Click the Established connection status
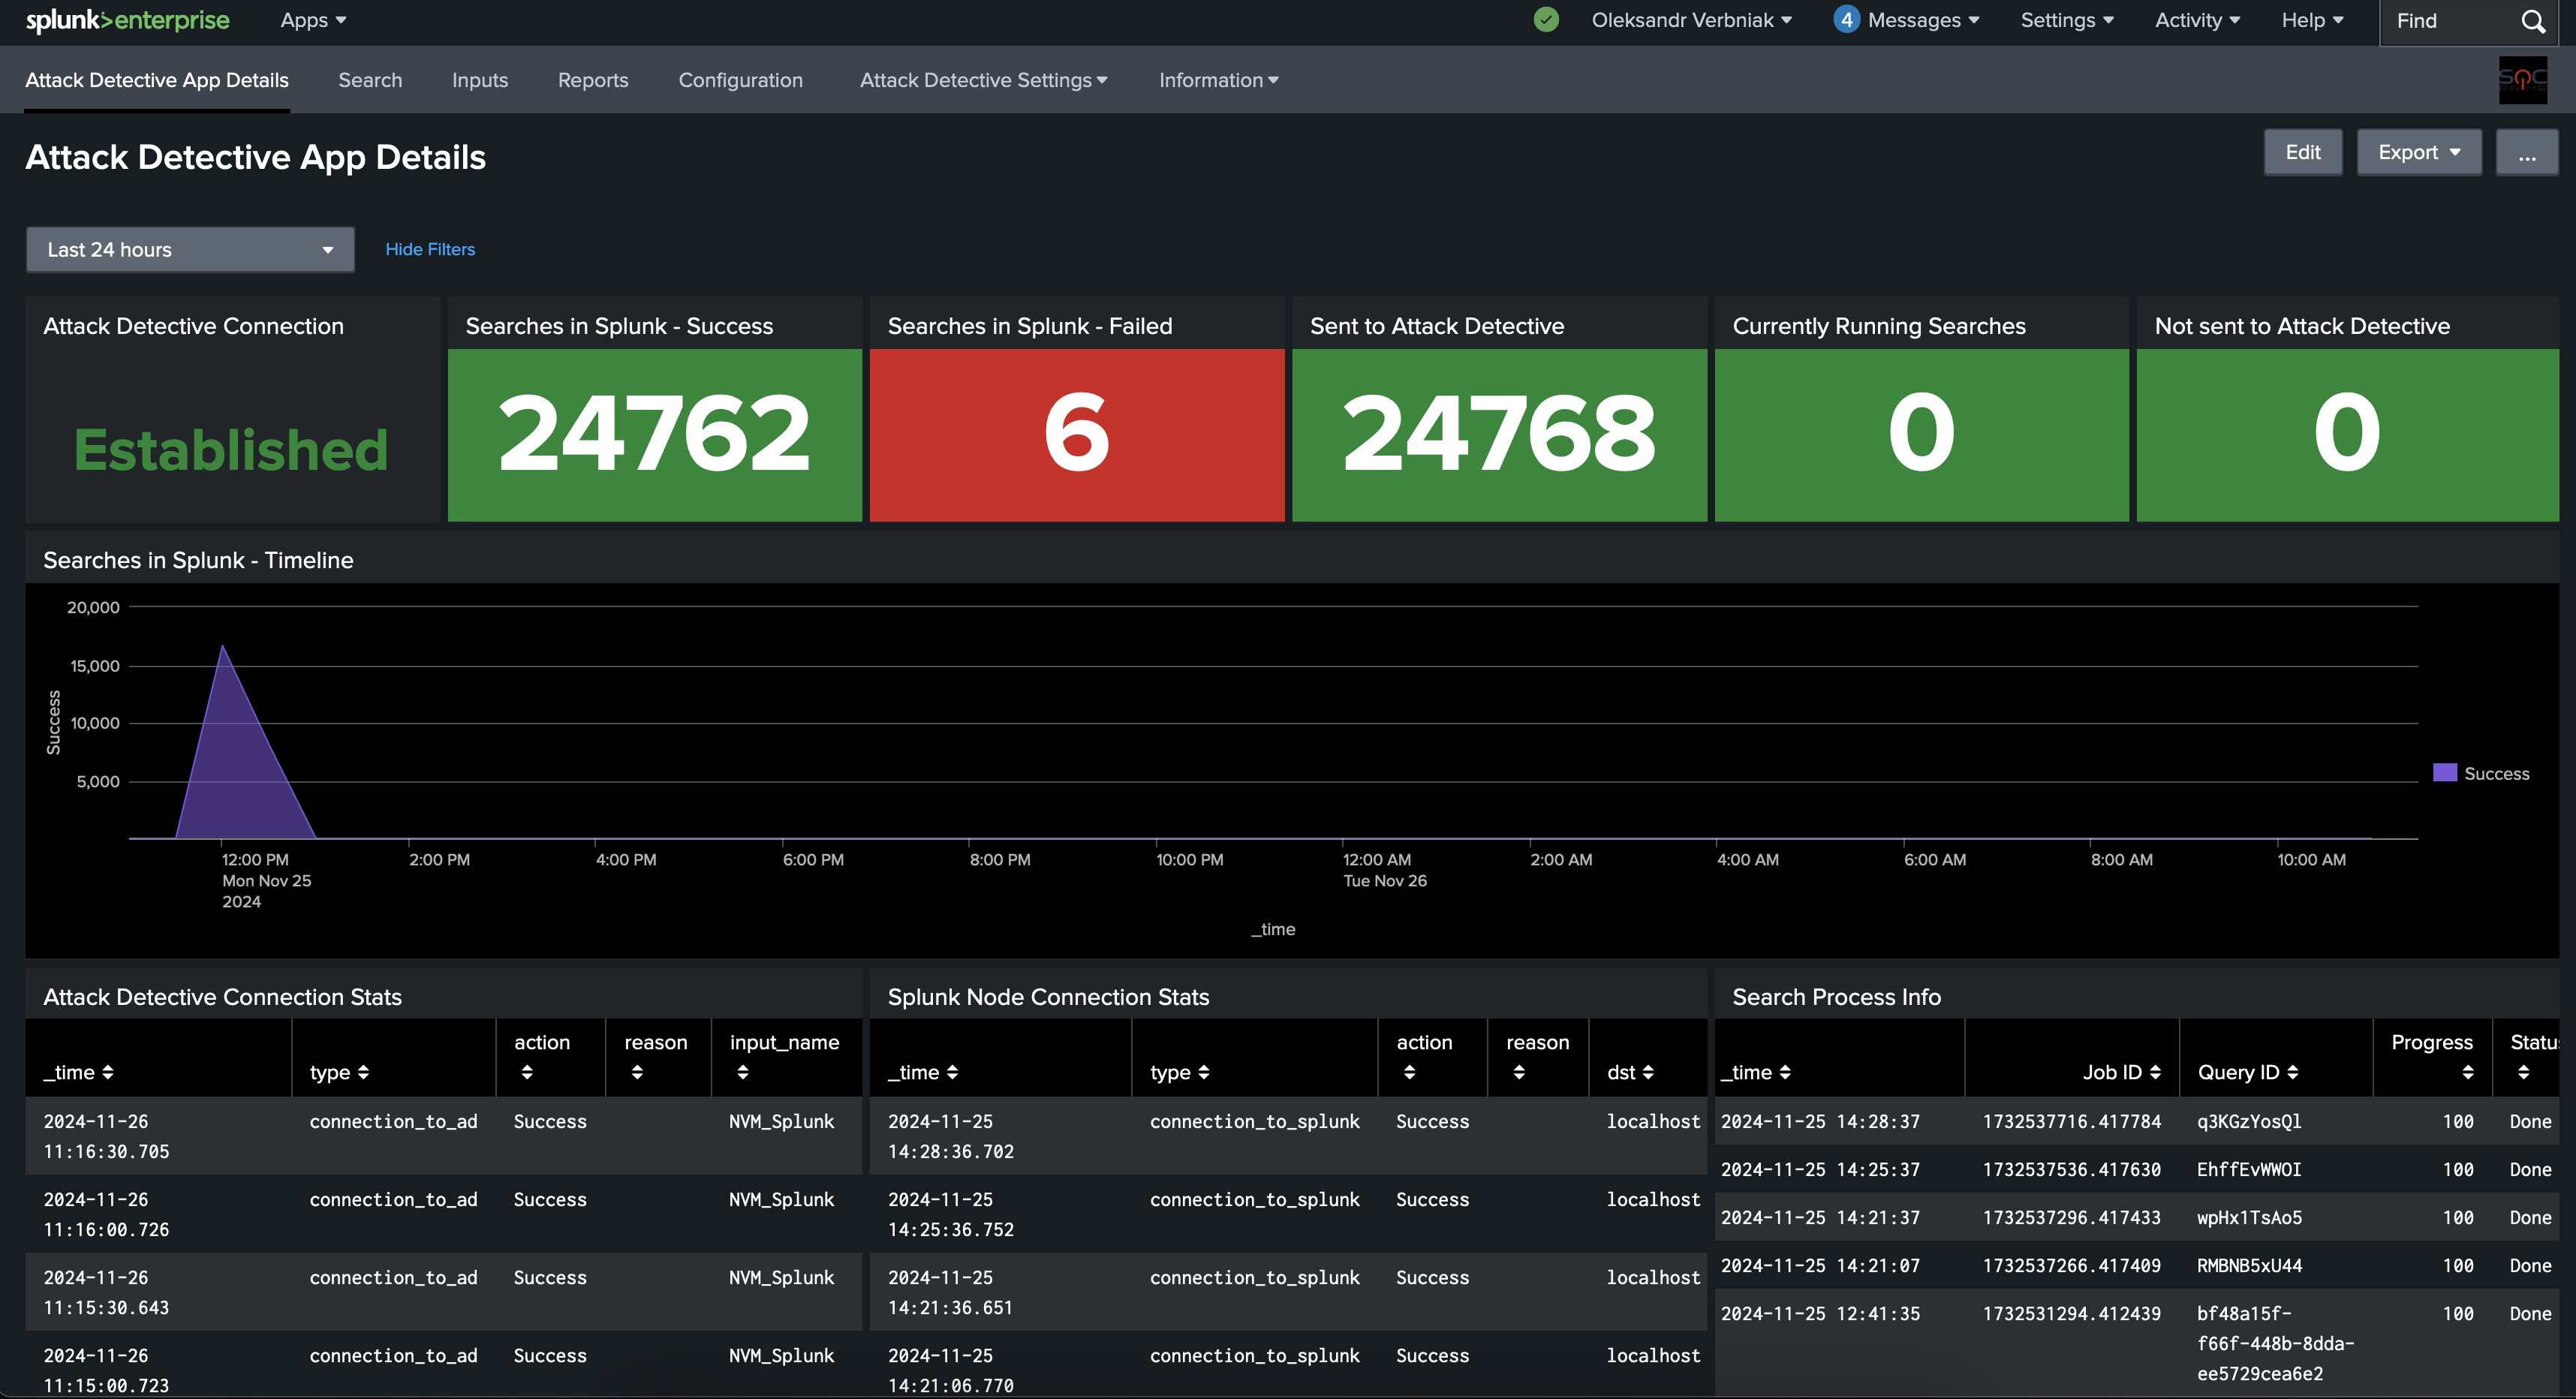This screenshot has height=1399, width=2576. click(231, 450)
